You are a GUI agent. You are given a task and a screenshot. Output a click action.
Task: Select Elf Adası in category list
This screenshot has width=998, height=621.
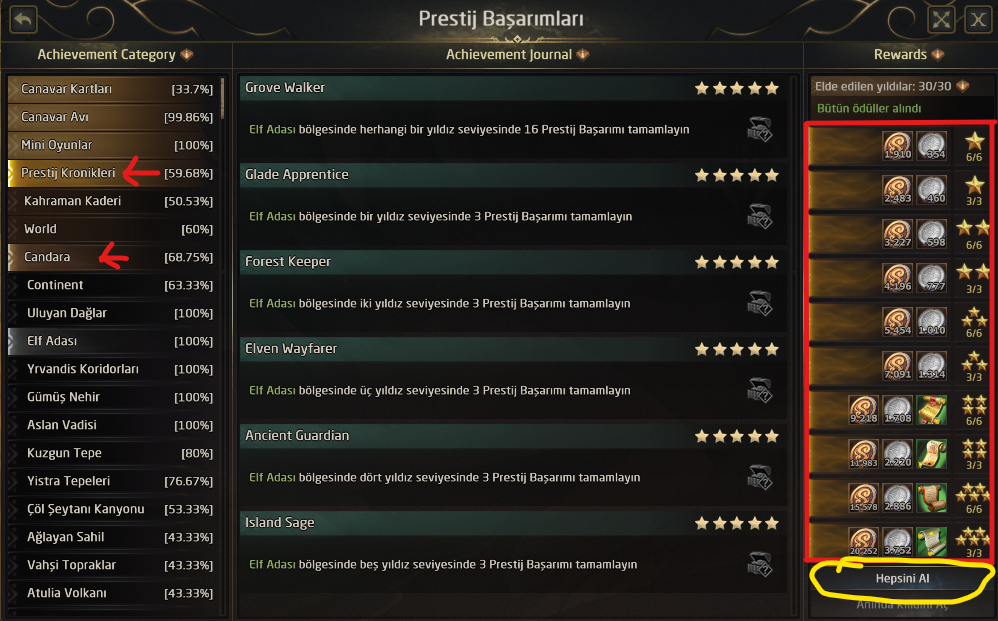52,341
